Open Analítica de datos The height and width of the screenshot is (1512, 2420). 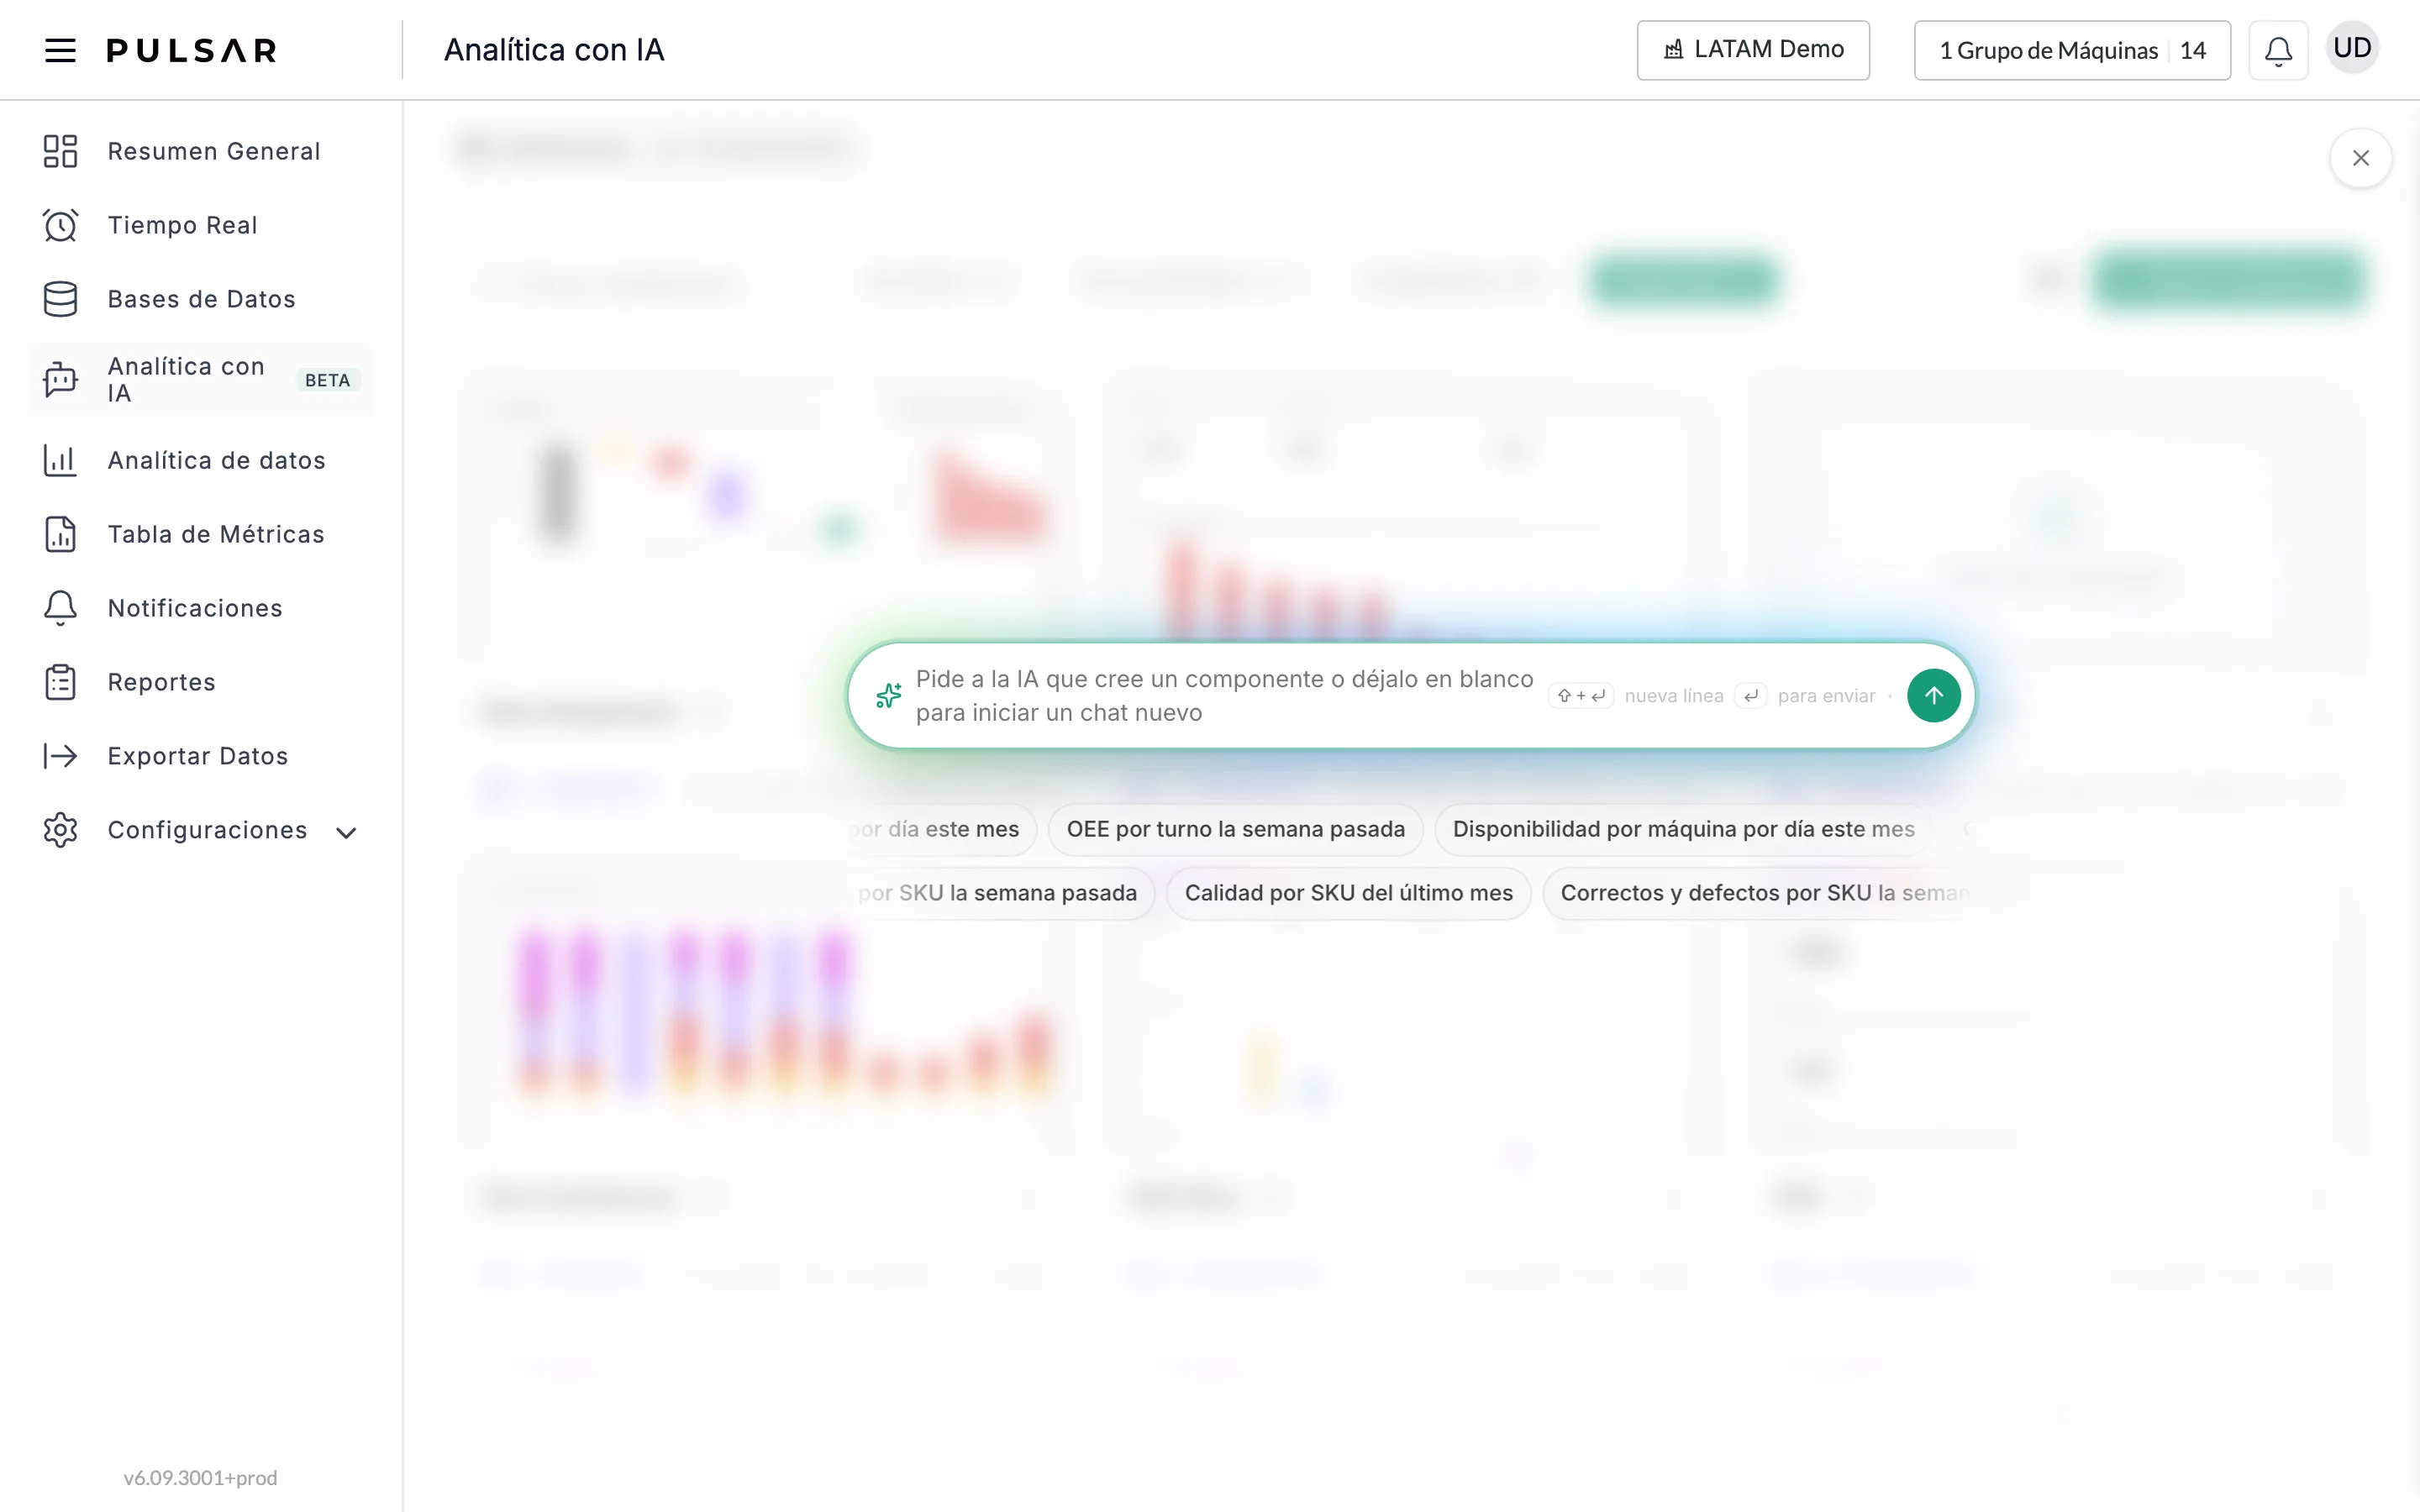pos(200,460)
